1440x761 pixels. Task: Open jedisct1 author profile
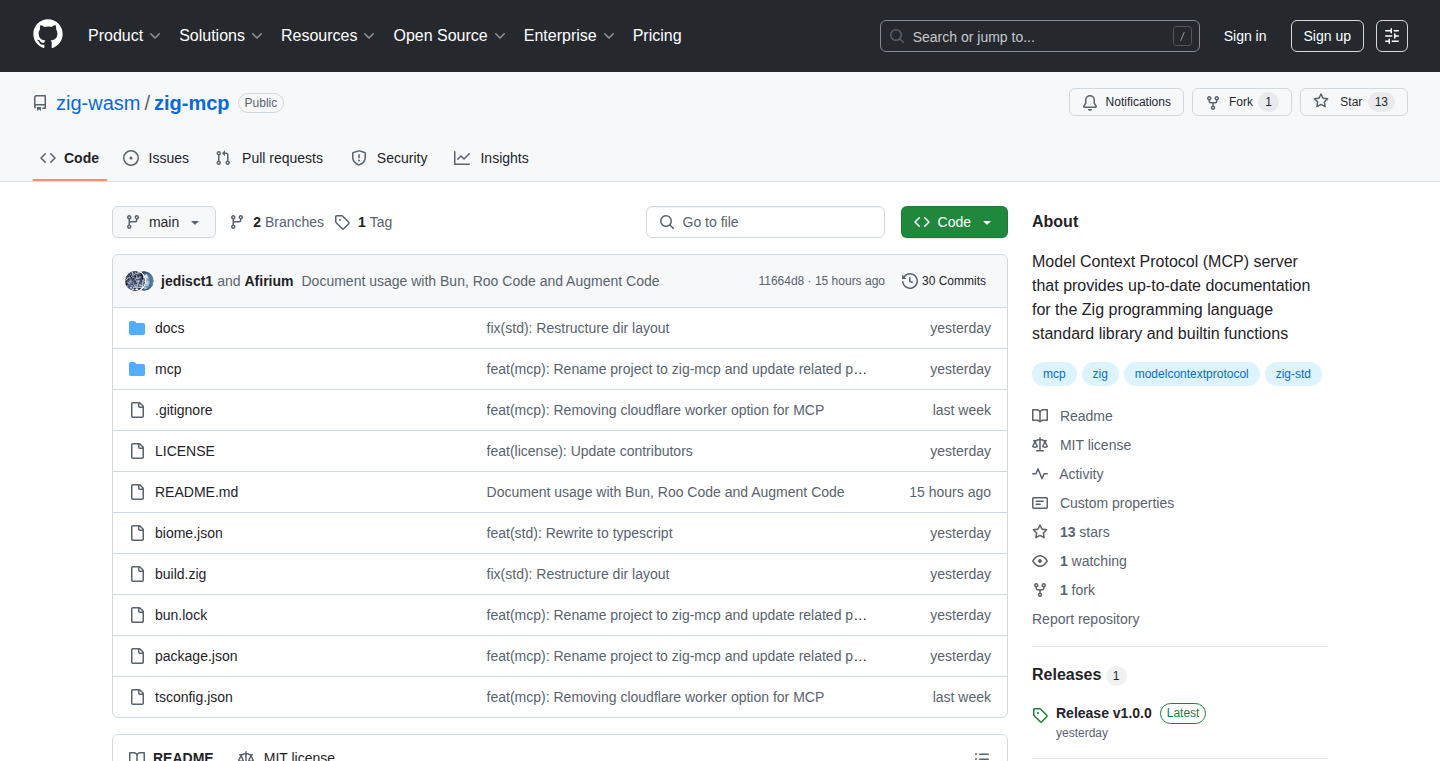click(x=187, y=281)
